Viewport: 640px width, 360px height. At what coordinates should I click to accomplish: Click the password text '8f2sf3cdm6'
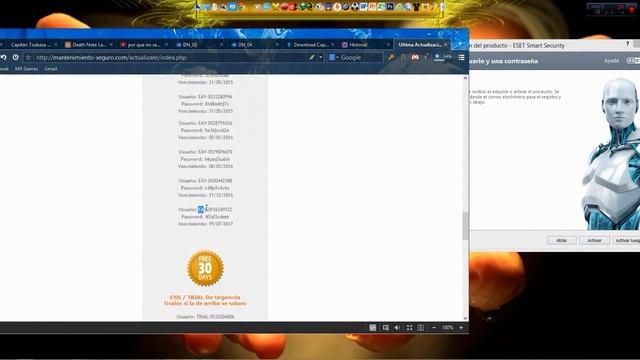click(217, 217)
